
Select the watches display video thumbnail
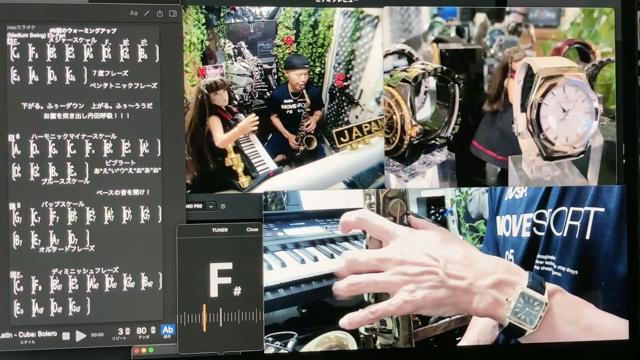point(500,97)
